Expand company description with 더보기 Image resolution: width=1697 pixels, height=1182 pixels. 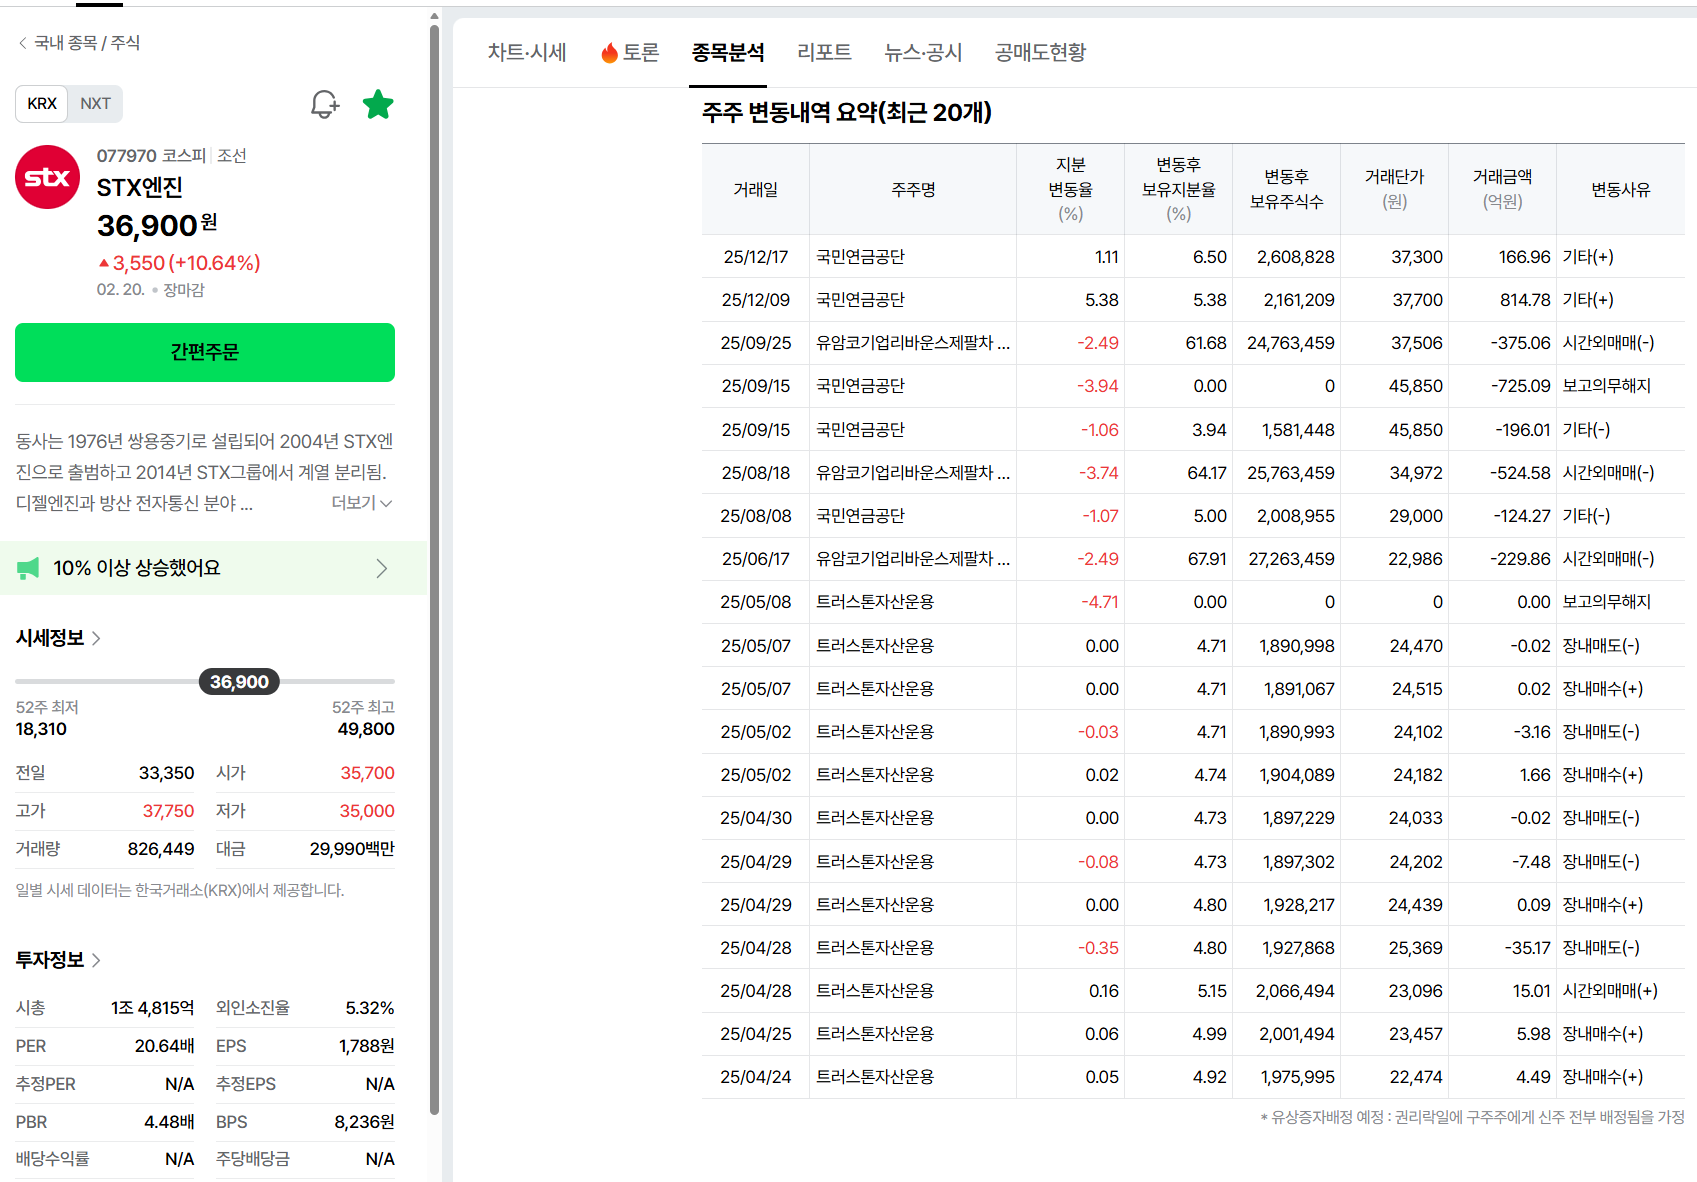tap(361, 503)
